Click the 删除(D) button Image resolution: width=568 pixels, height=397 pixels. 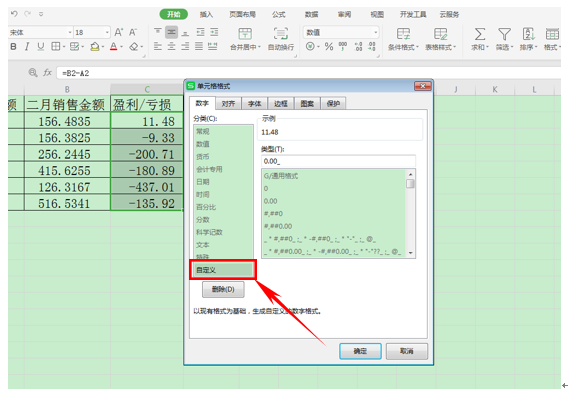click(x=223, y=289)
